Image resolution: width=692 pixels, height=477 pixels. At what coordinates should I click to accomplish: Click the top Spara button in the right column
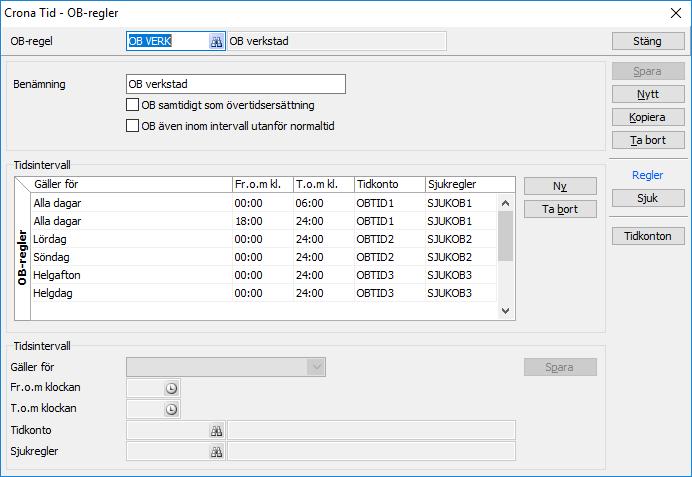click(648, 71)
